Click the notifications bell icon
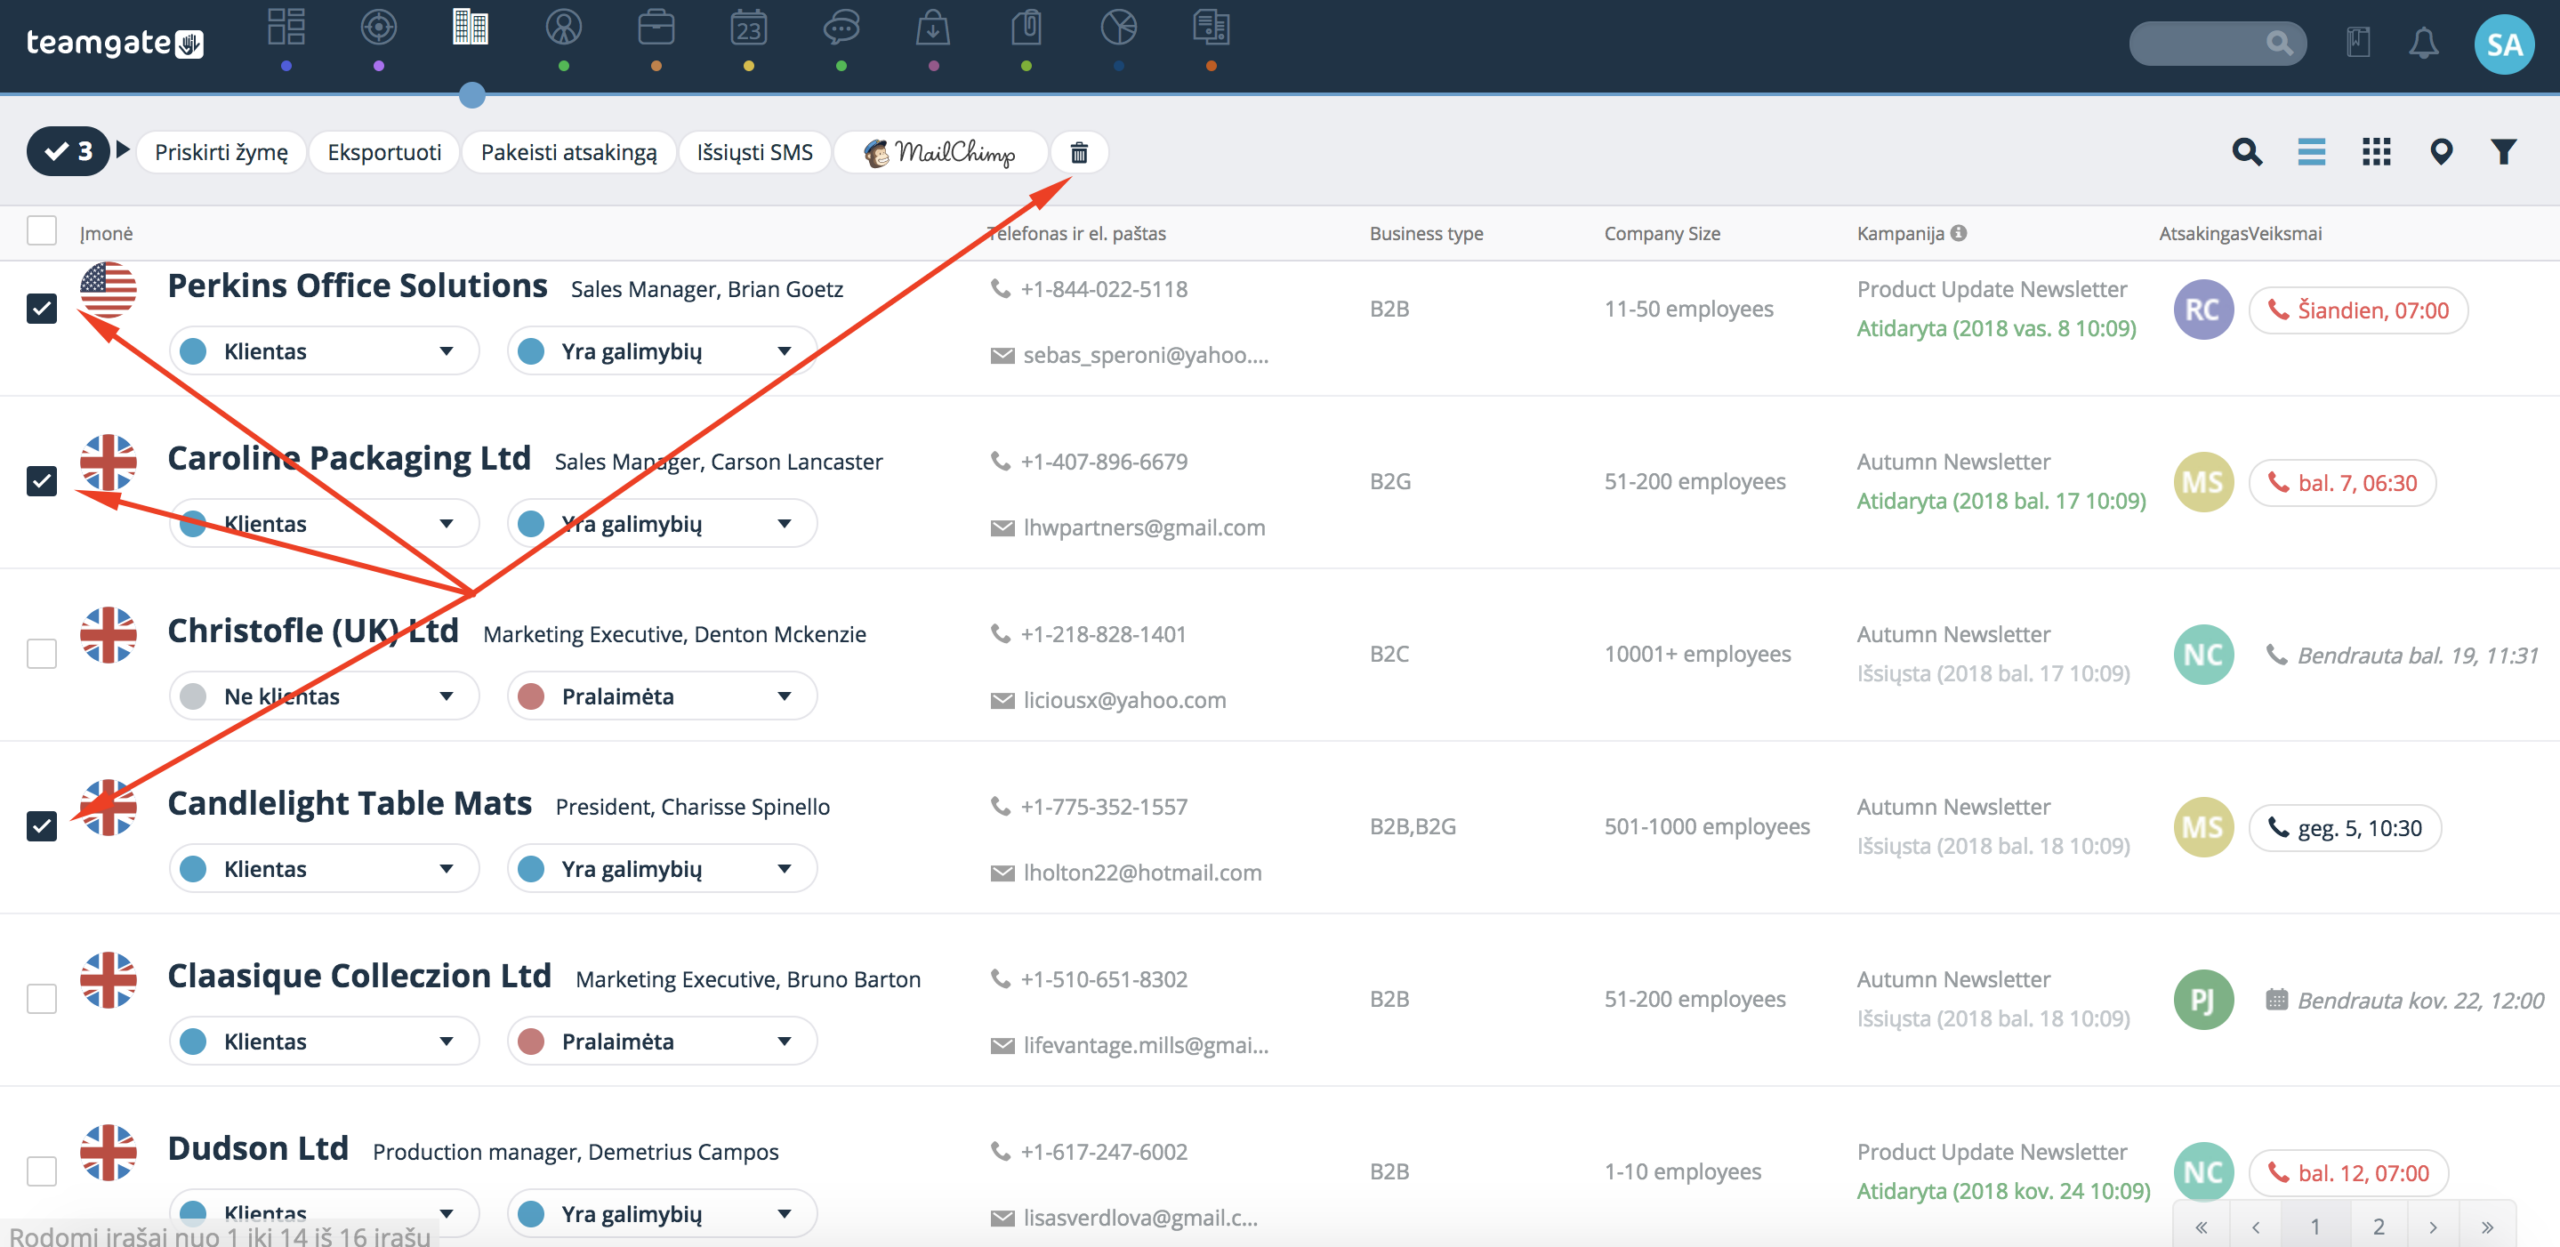This screenshot has width=2560, height=1247. [x=2423, y=44]
